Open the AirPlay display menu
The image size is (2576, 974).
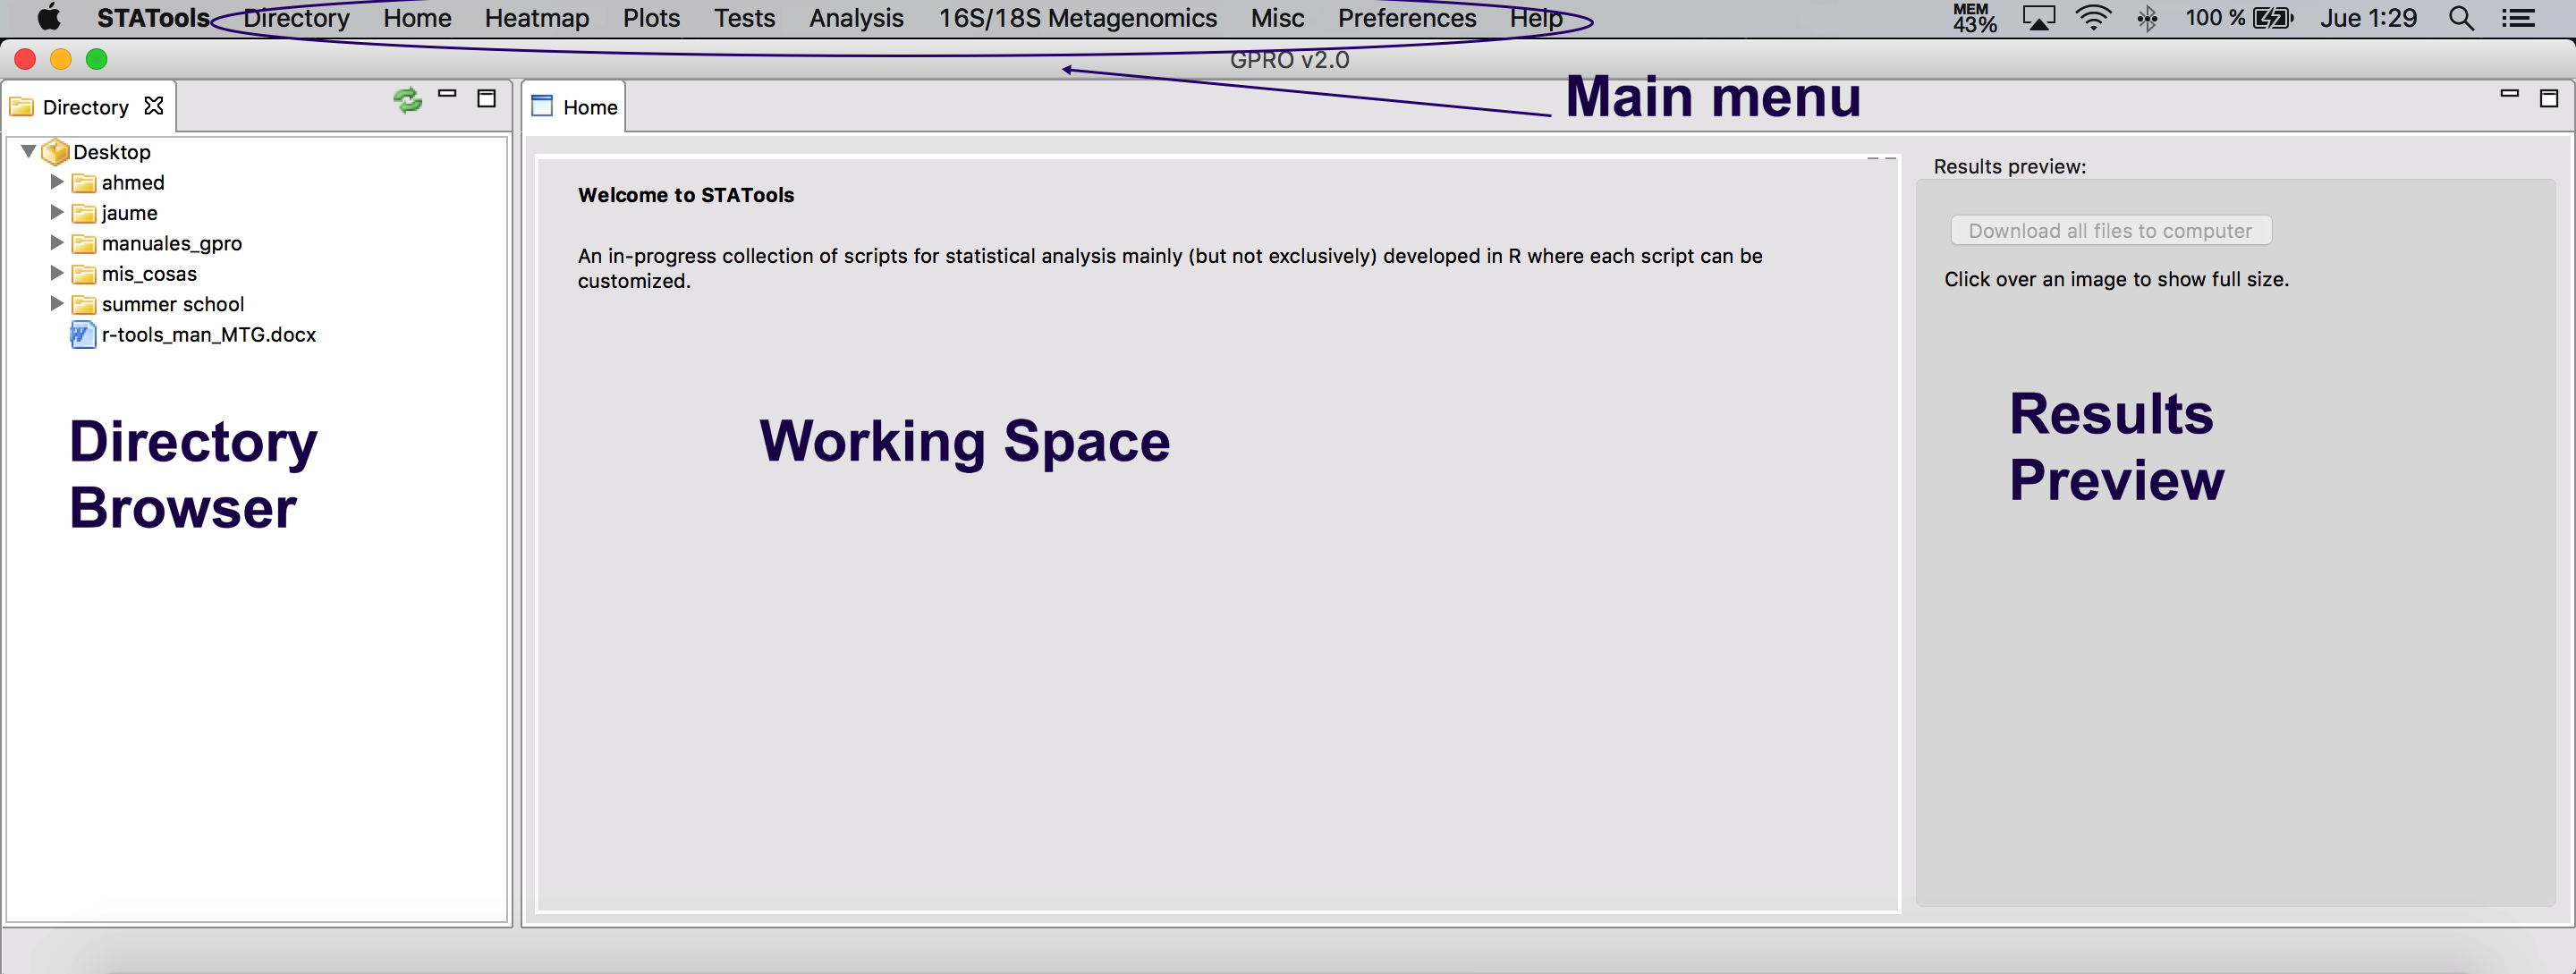pyautogui.click(x=2038, y=18)
